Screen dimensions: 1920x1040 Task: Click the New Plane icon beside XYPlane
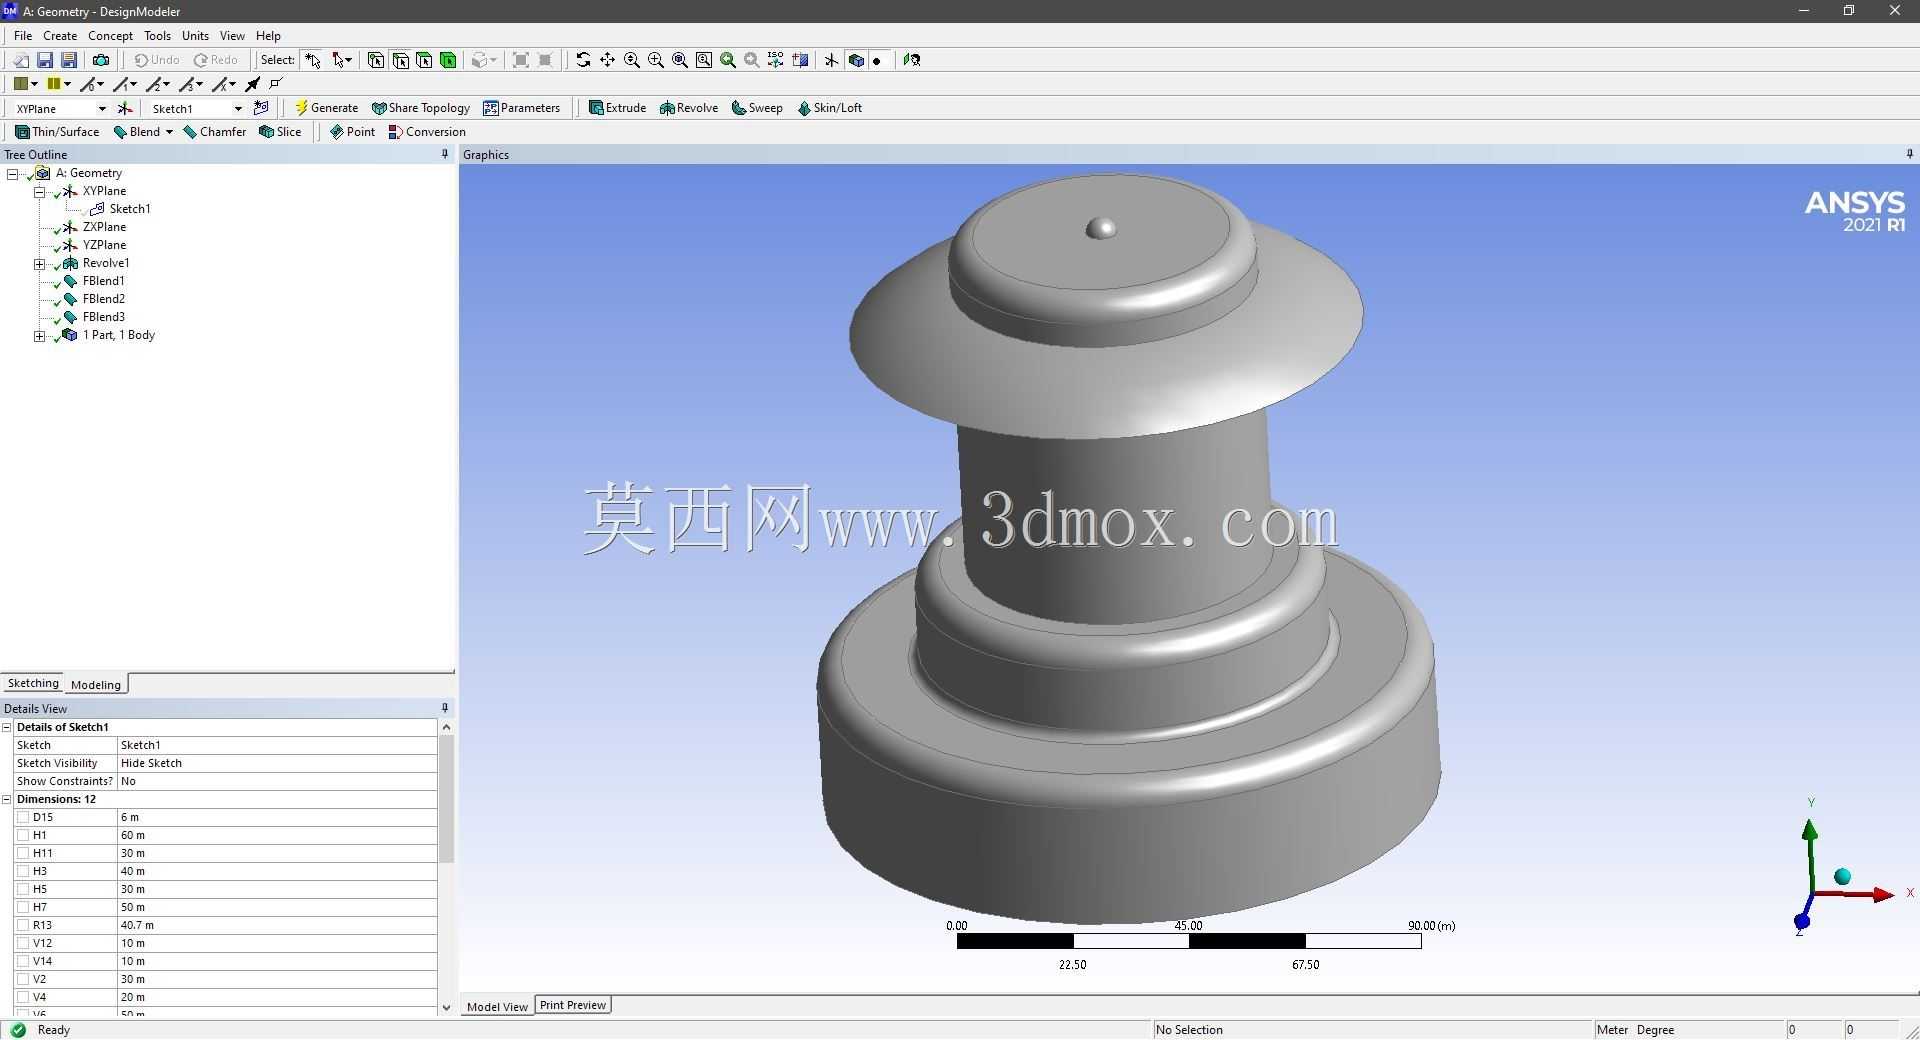click(125, 108)
